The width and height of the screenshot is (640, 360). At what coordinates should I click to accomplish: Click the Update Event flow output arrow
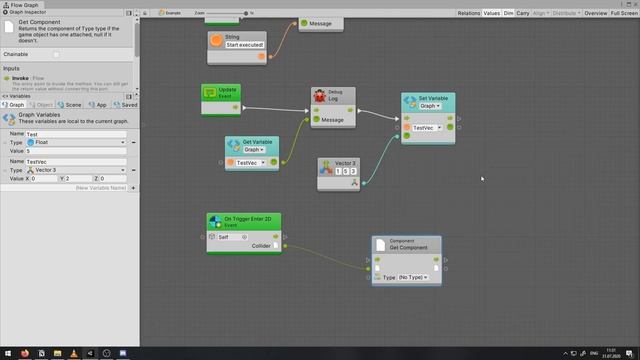pyautogui.click(x=236, y=107)
